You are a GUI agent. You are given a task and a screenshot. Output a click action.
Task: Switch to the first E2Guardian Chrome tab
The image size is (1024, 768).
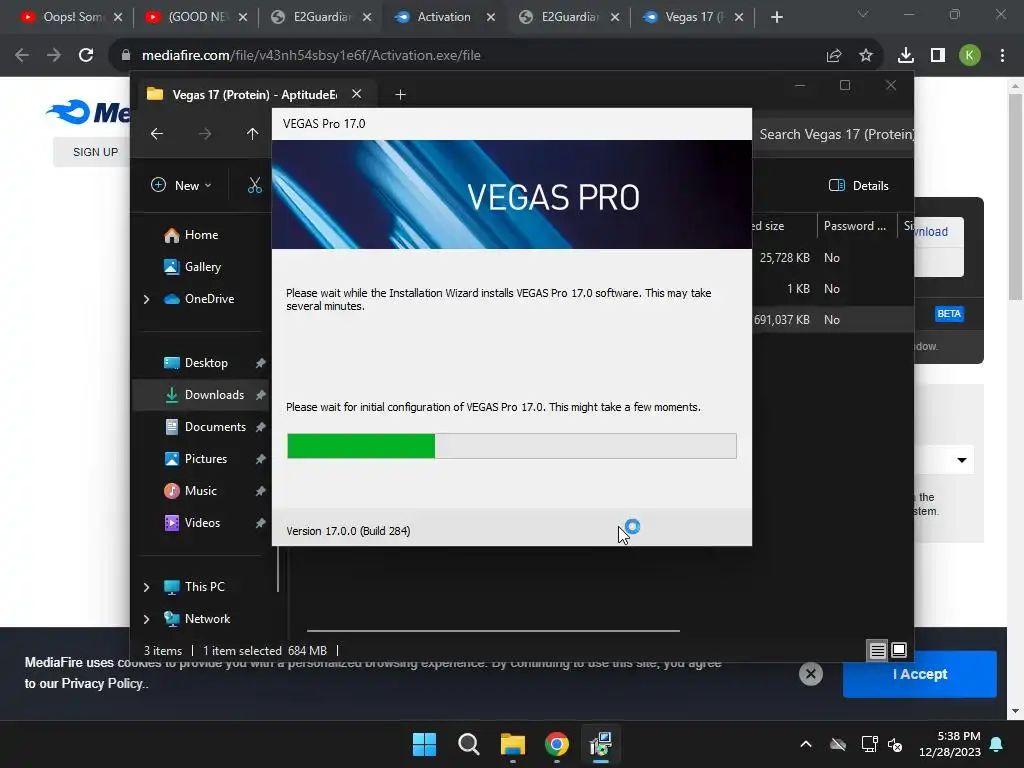tap(314, 17)
